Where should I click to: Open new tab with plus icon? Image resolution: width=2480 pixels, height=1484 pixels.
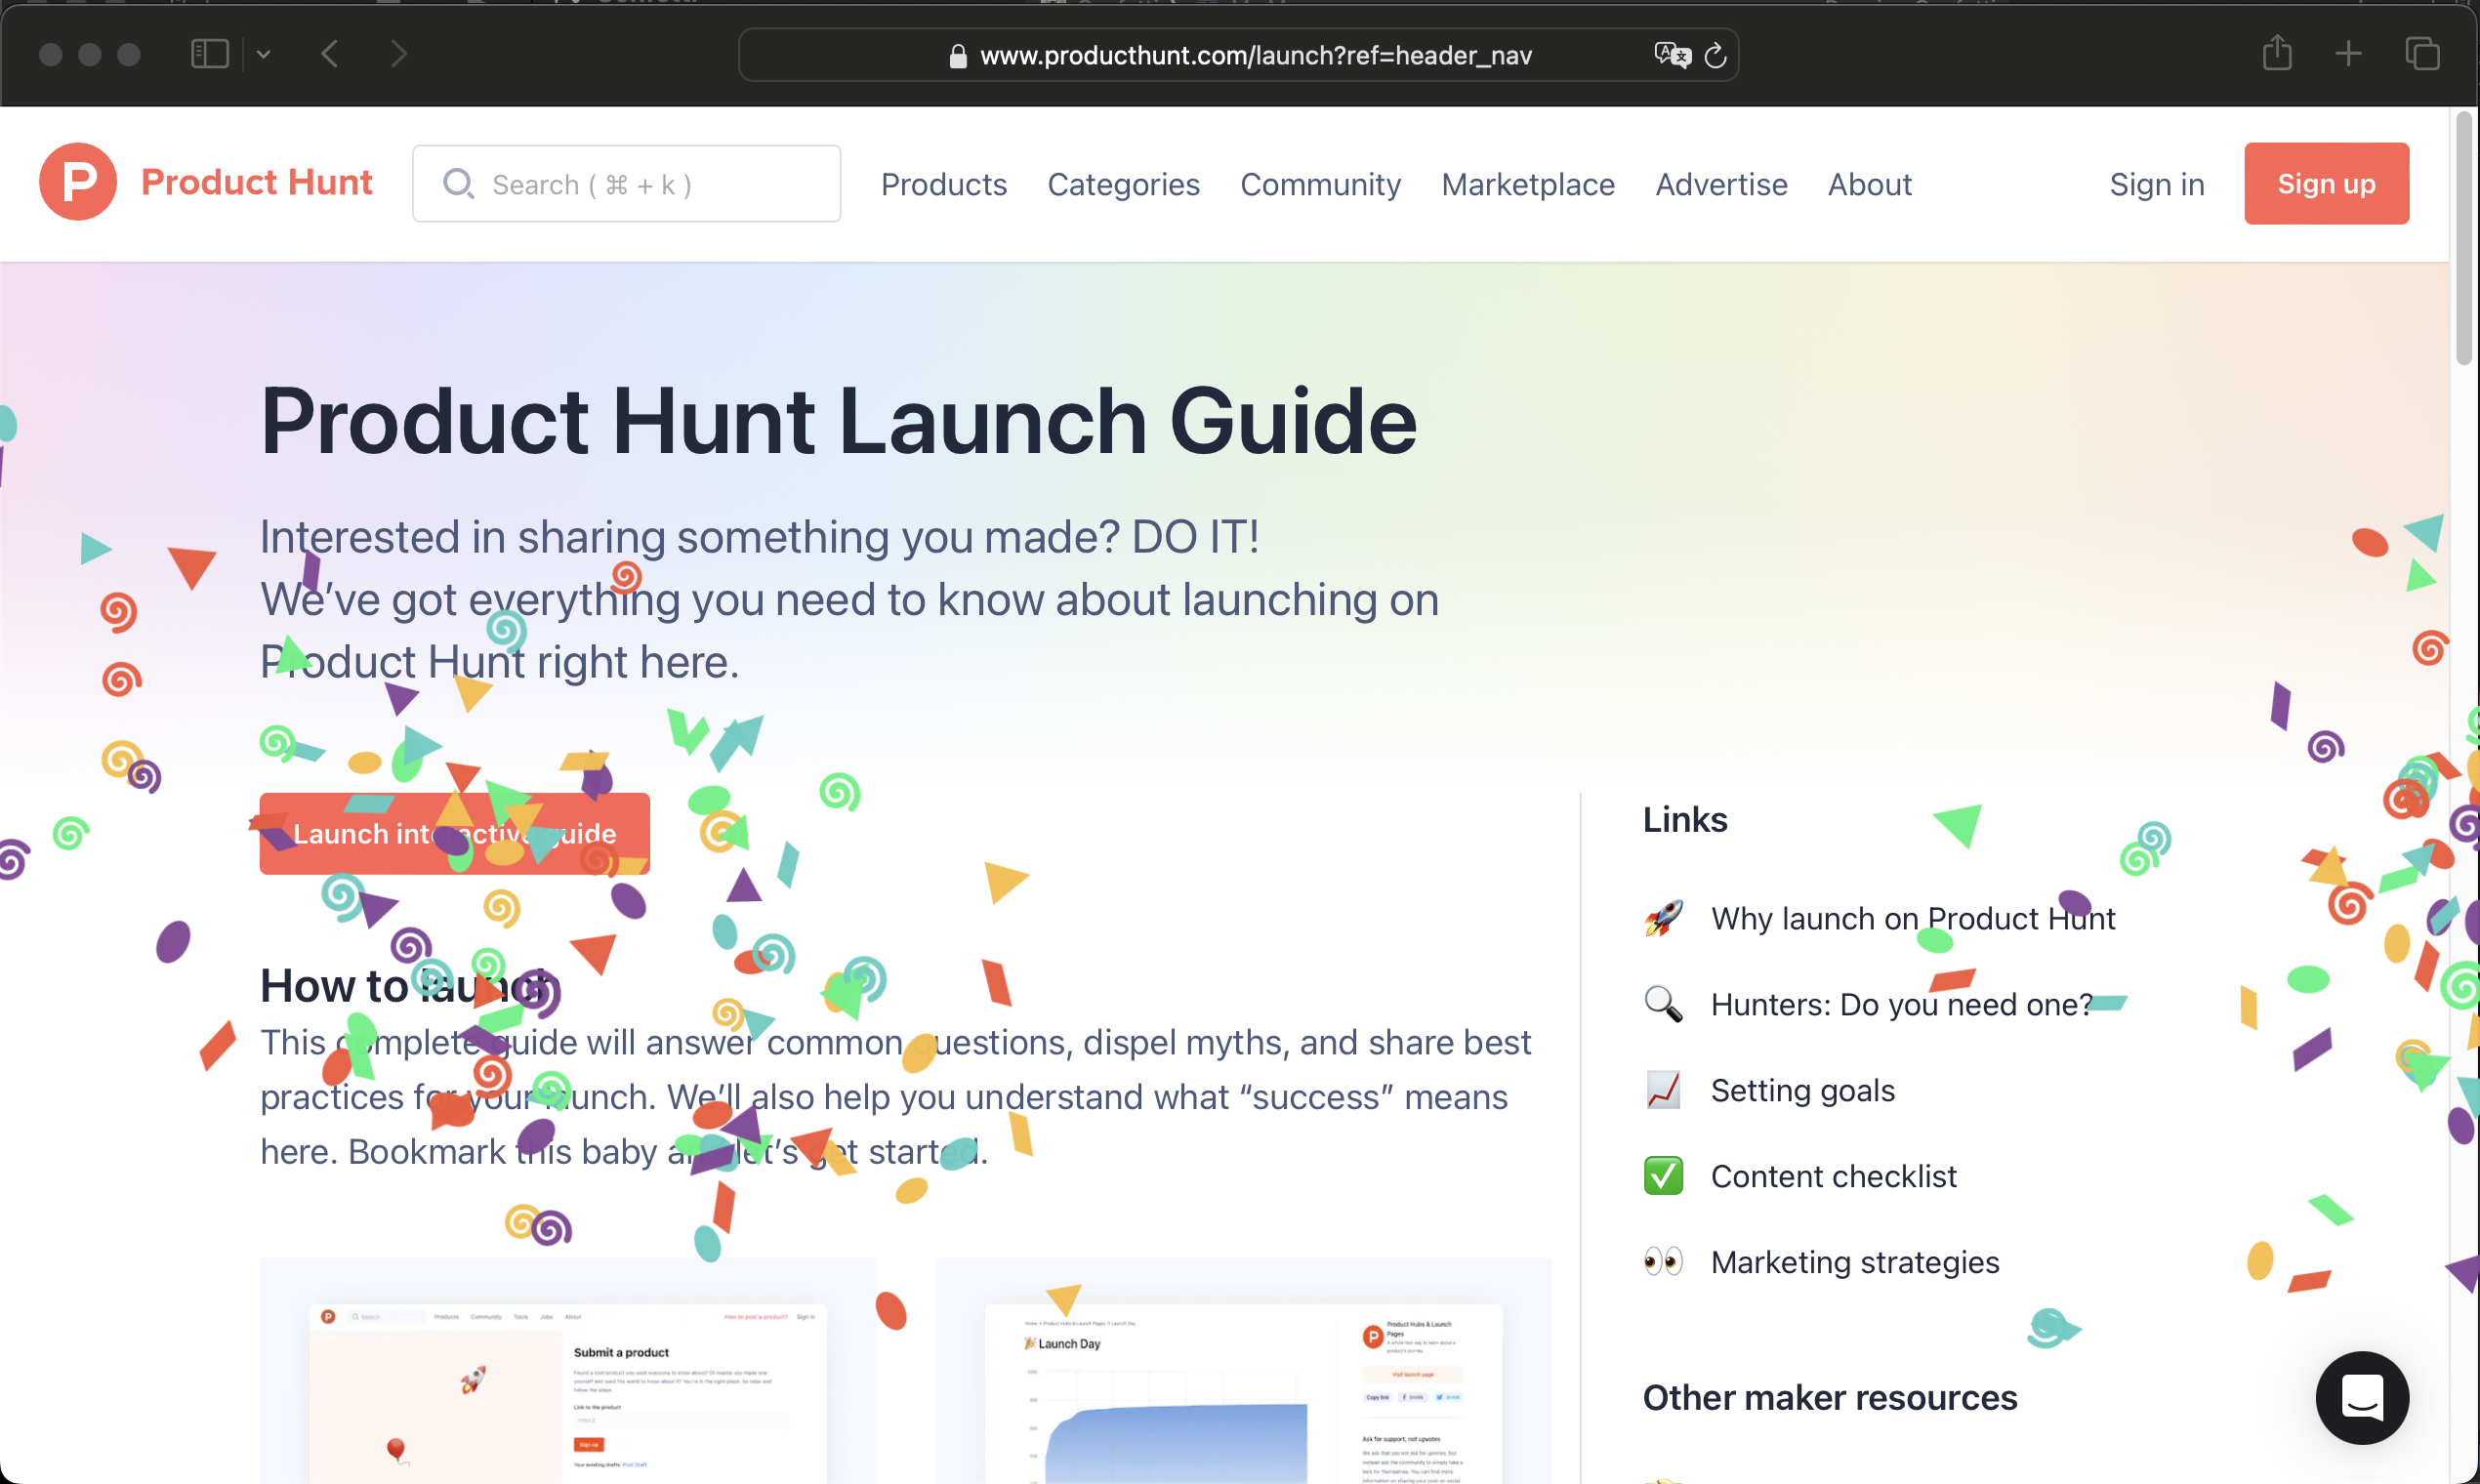click(x=2349, y=53)
